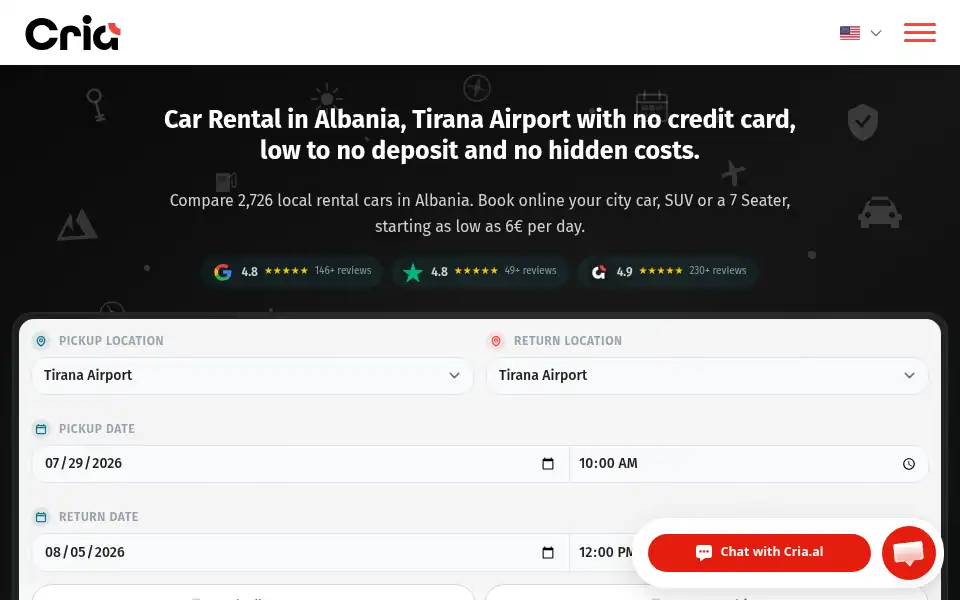The height and width of the screenshot is (600, 960).
Task: Open Cria 230+ reviews badge
Action: pyautogui.click(x=669, y=271)
